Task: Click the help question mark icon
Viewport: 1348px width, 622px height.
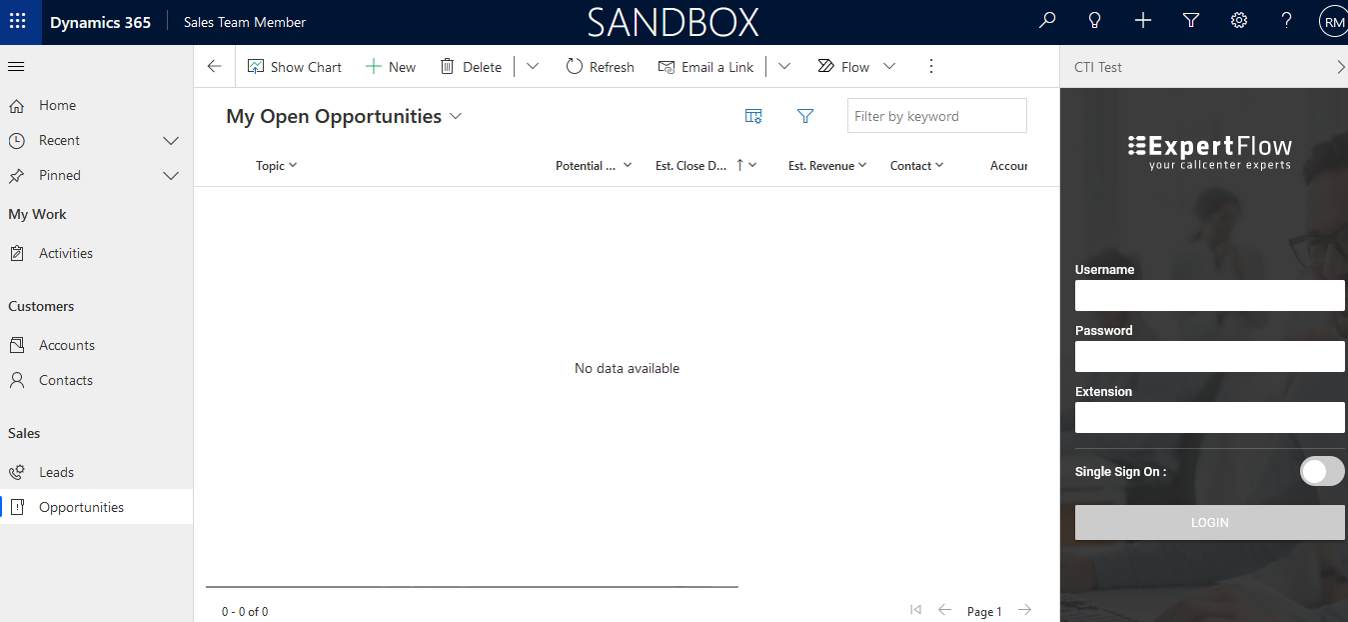Action: pyautogui.click(x=1287, y=21)
